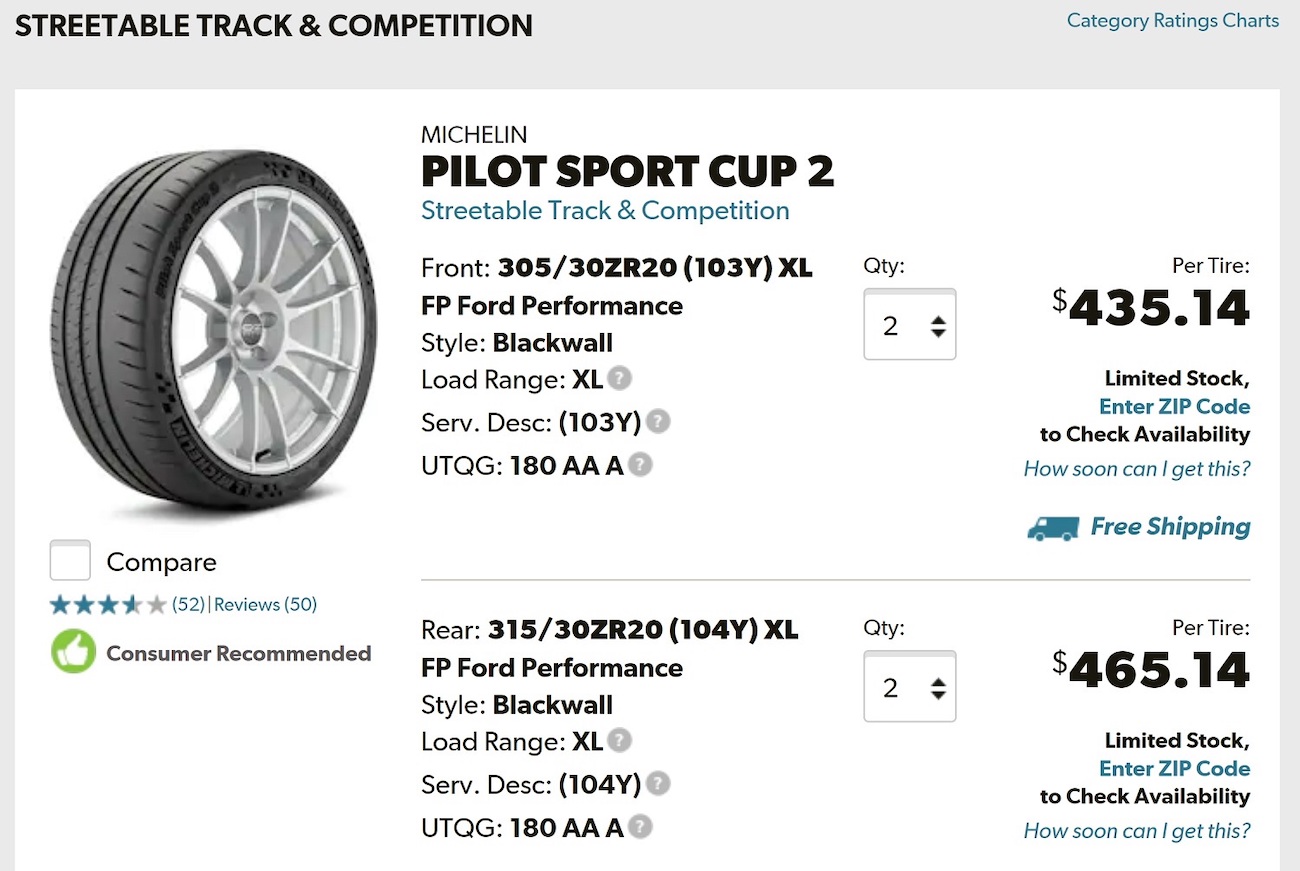The image size is (1300, 871).
Task: Click the Streetable Track & Competition category link
Action: pos(605,211)
